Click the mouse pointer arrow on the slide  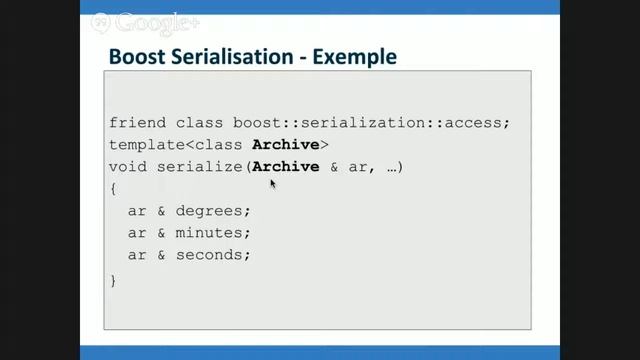(x=273, y=184)
